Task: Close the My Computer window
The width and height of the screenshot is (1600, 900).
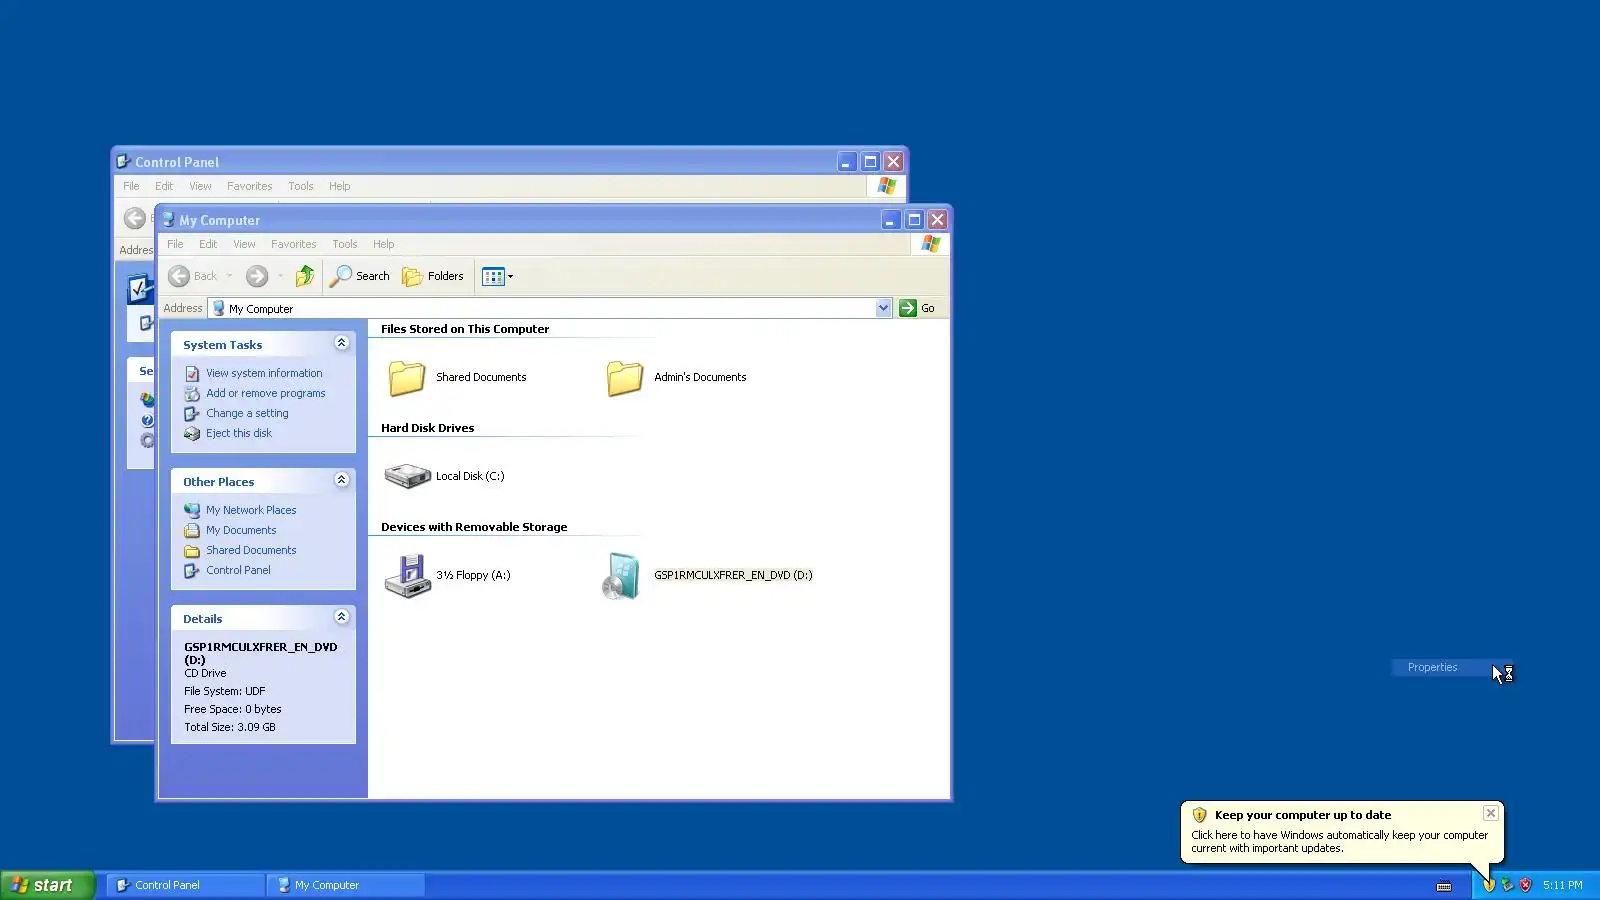Action: pos(937,220)
